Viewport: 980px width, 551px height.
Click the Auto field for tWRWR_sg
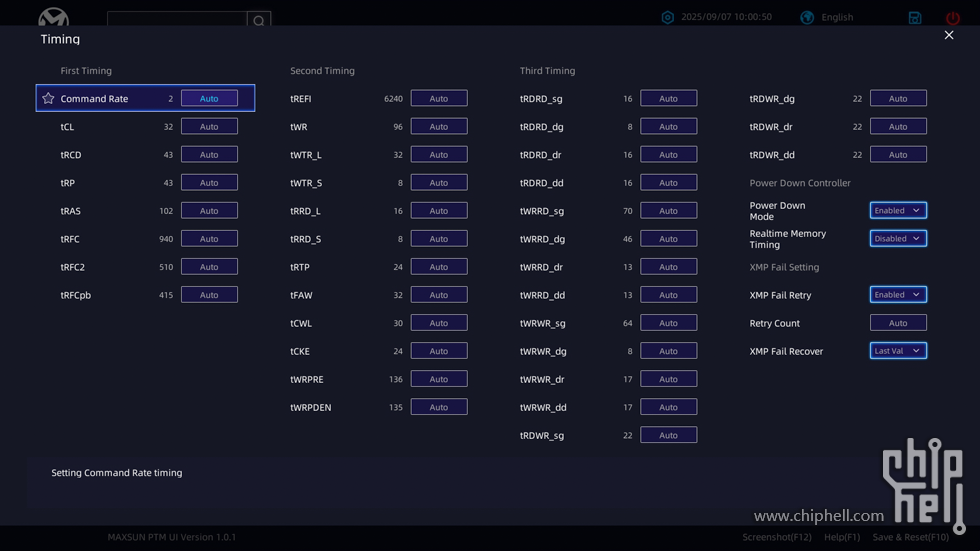coord(669,323)
